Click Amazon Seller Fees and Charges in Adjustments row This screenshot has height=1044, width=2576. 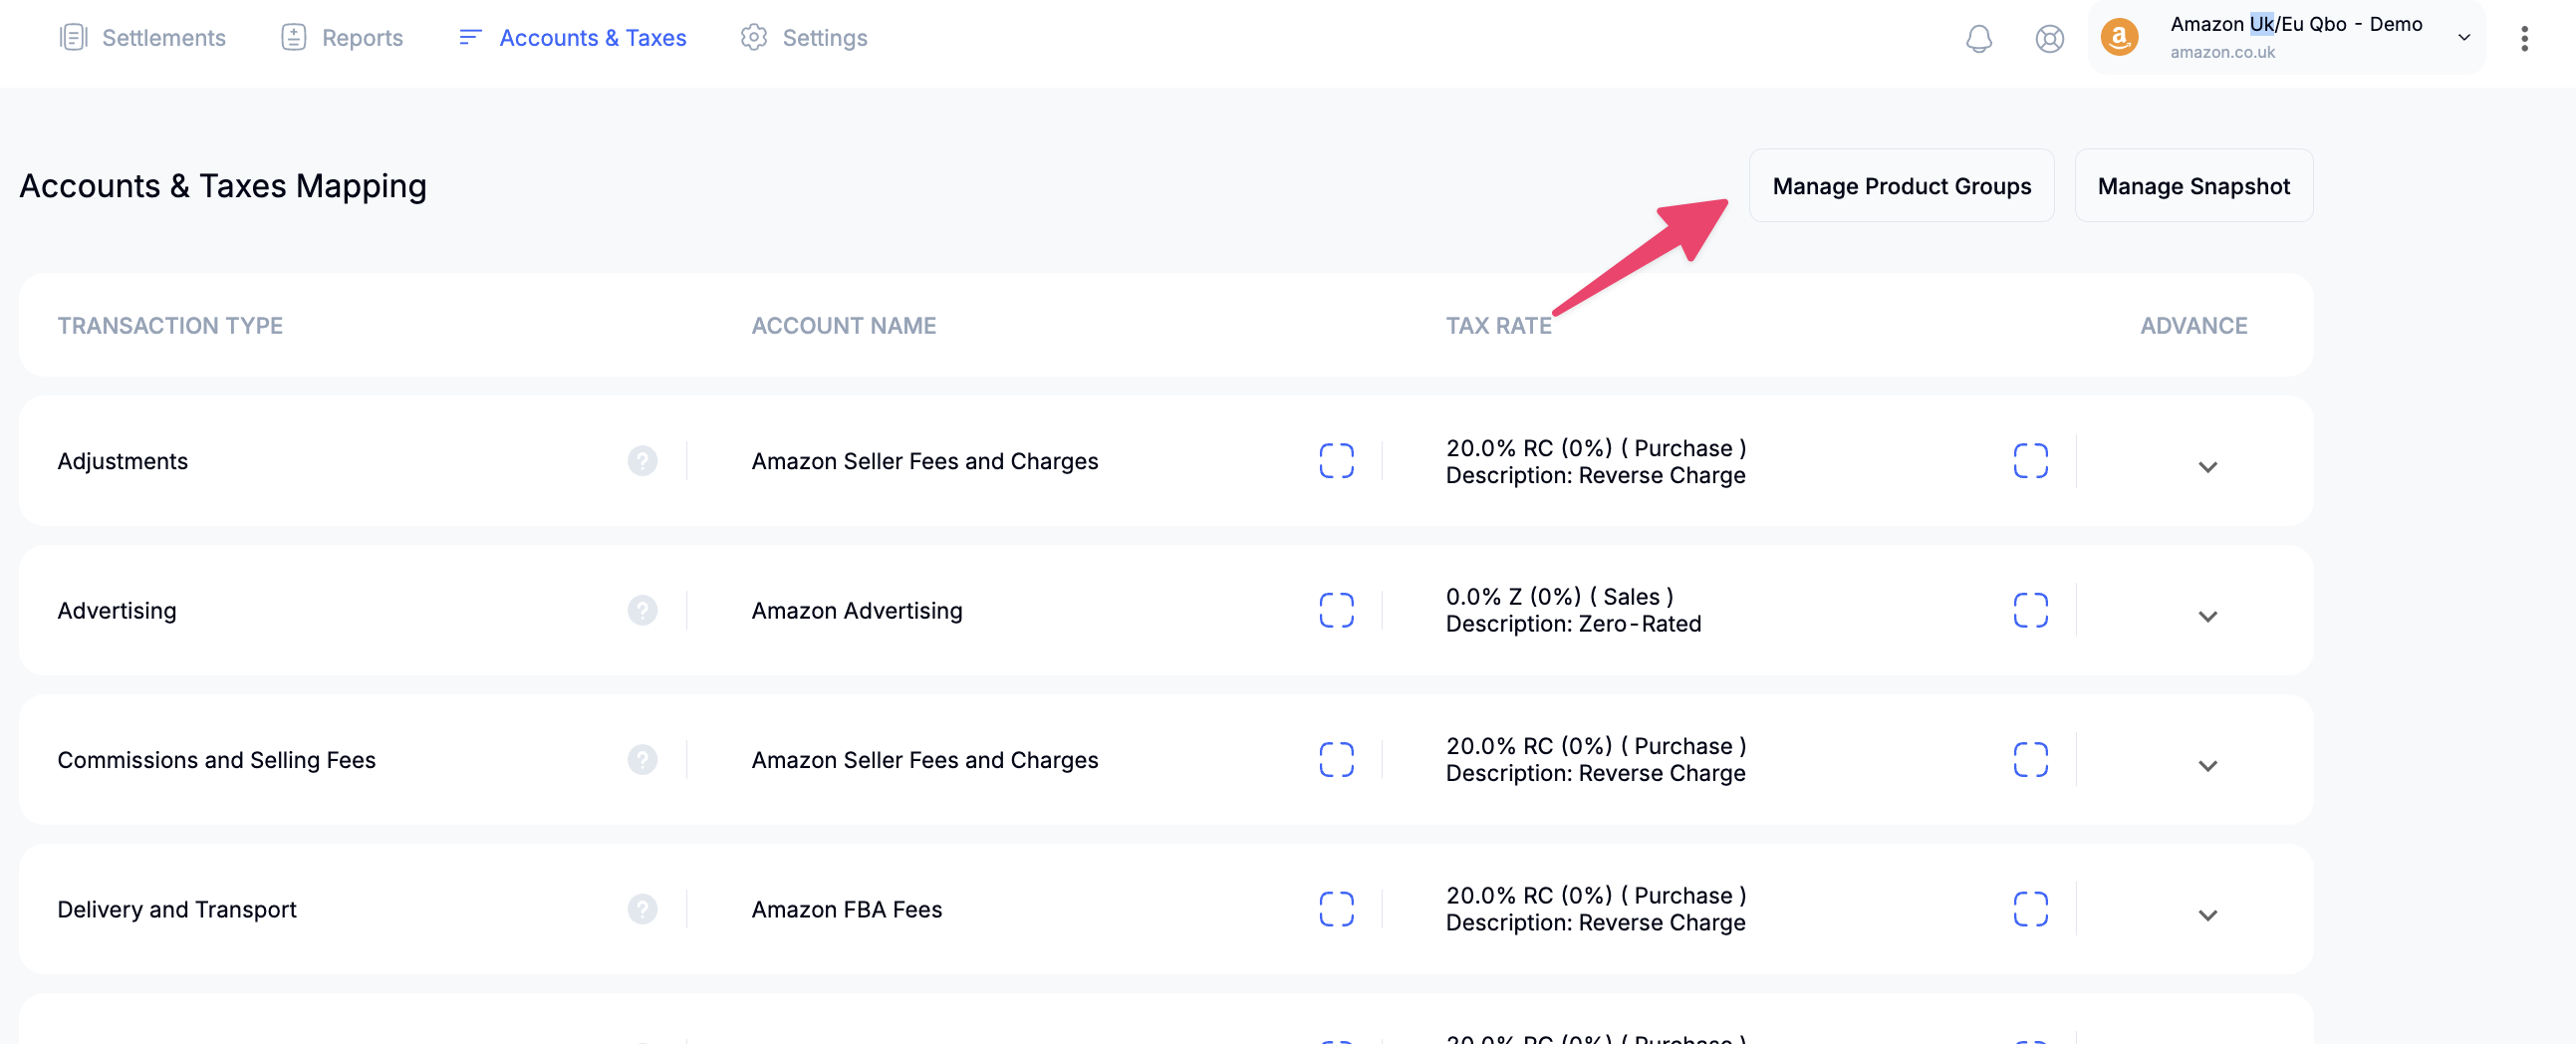925,461
